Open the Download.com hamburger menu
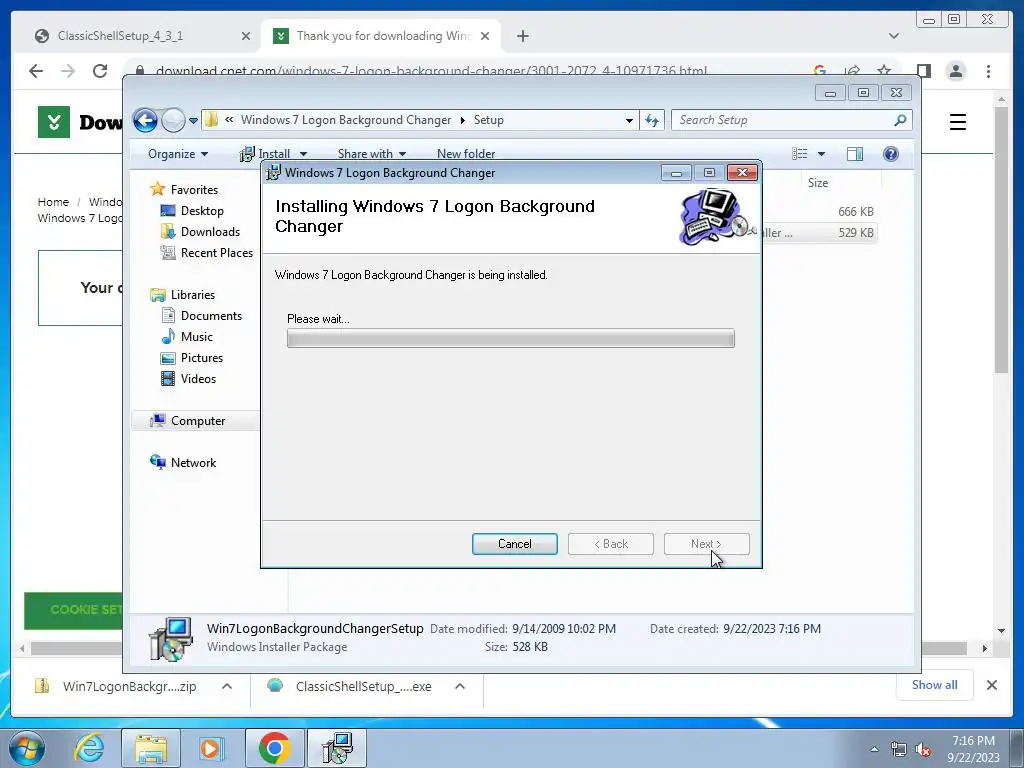Viewport: 1024px width, 768px height. 957,122
